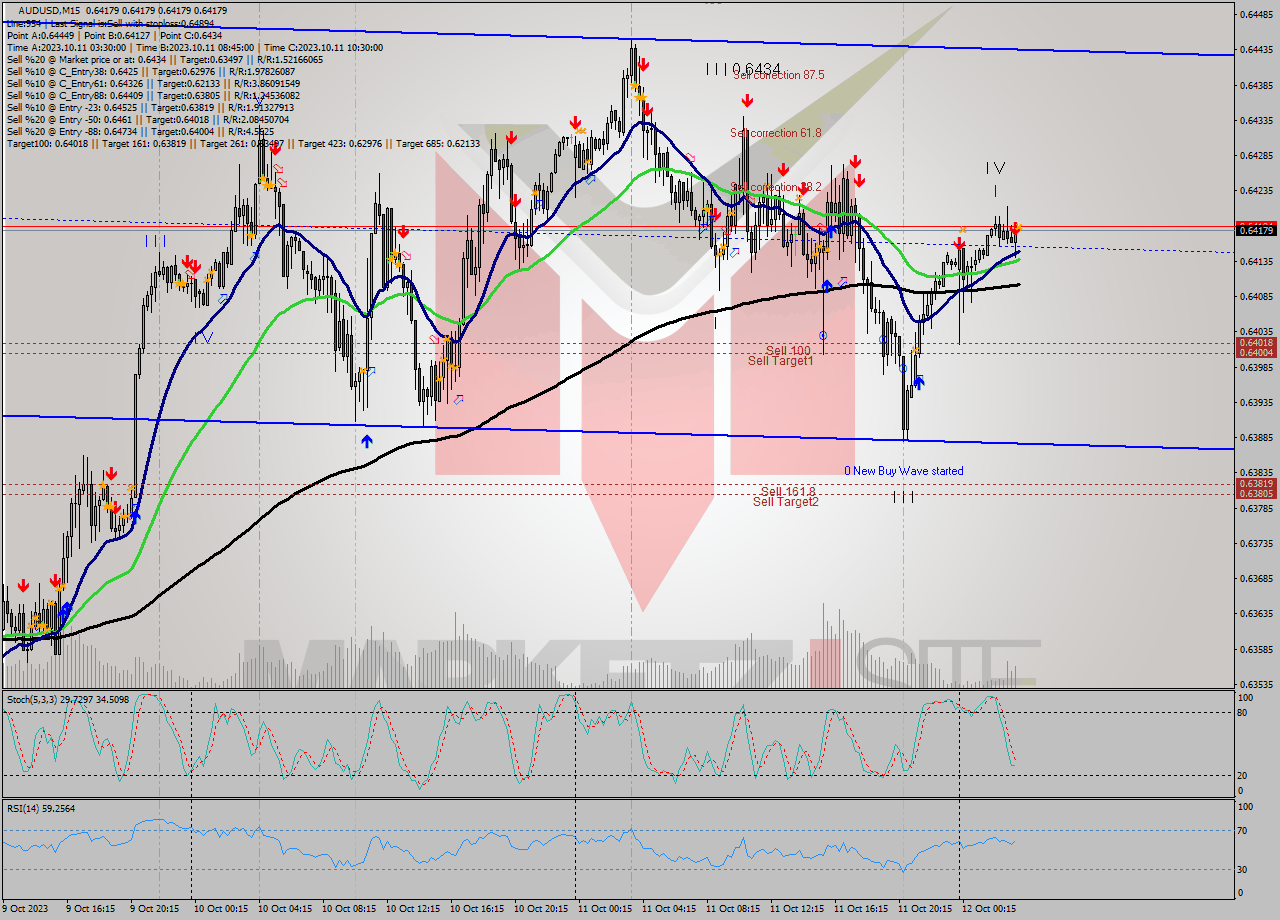The height and width of the screenshot is (920, 1280).
Task: Click the 0.64285 price axis label
Action: (x=1256, y=155)
